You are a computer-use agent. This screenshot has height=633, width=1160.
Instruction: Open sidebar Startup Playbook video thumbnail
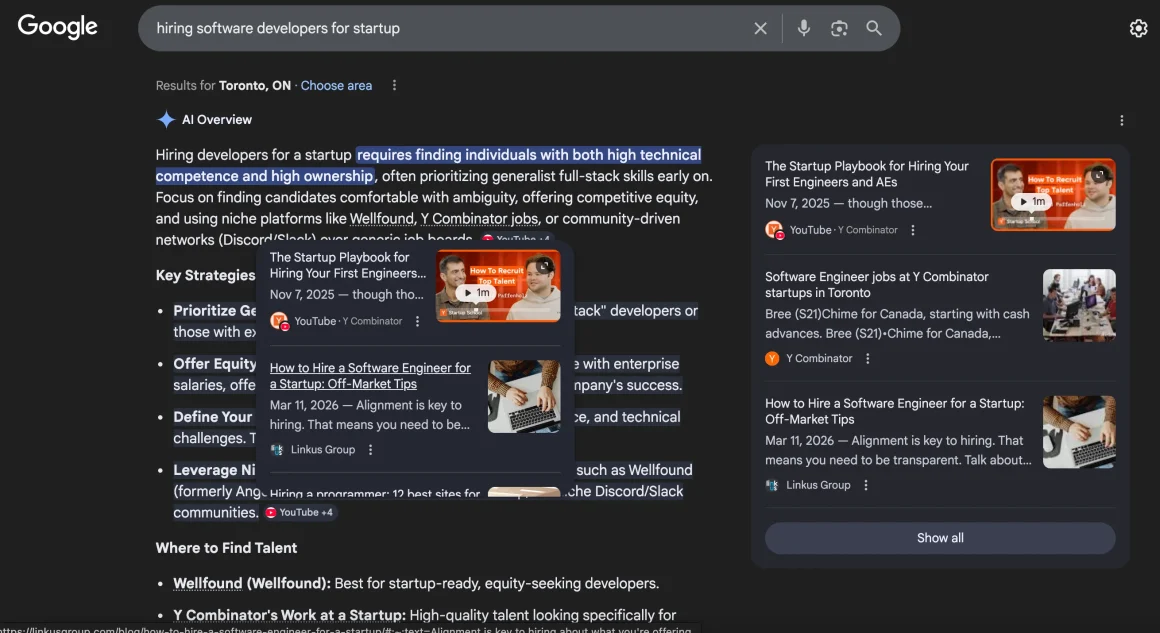tap(1053, 194)
